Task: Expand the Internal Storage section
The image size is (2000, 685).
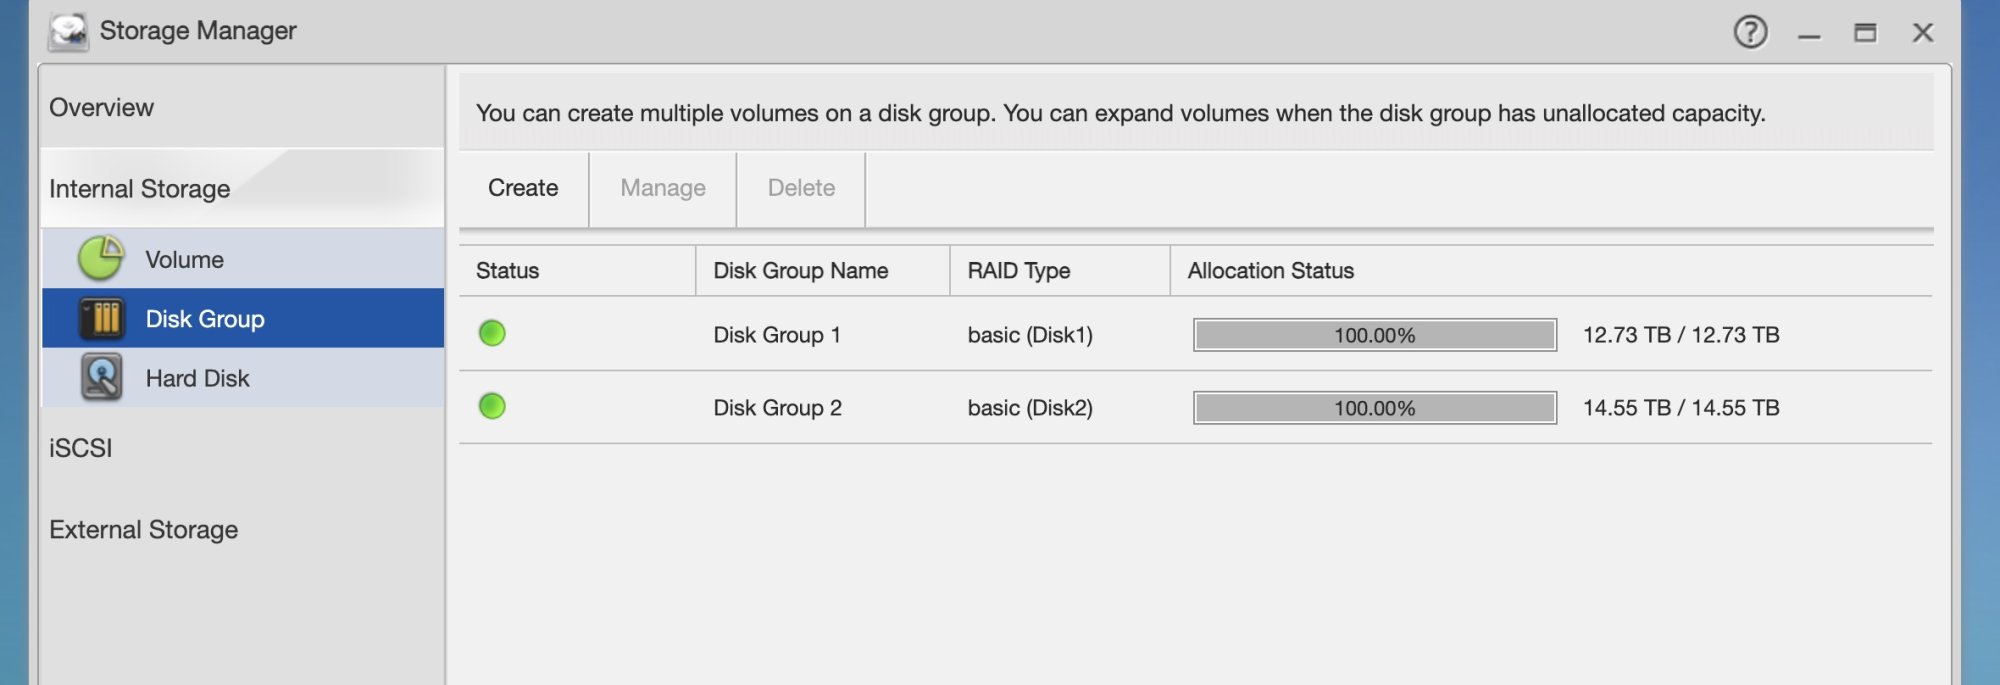Action: pos(140,189)
